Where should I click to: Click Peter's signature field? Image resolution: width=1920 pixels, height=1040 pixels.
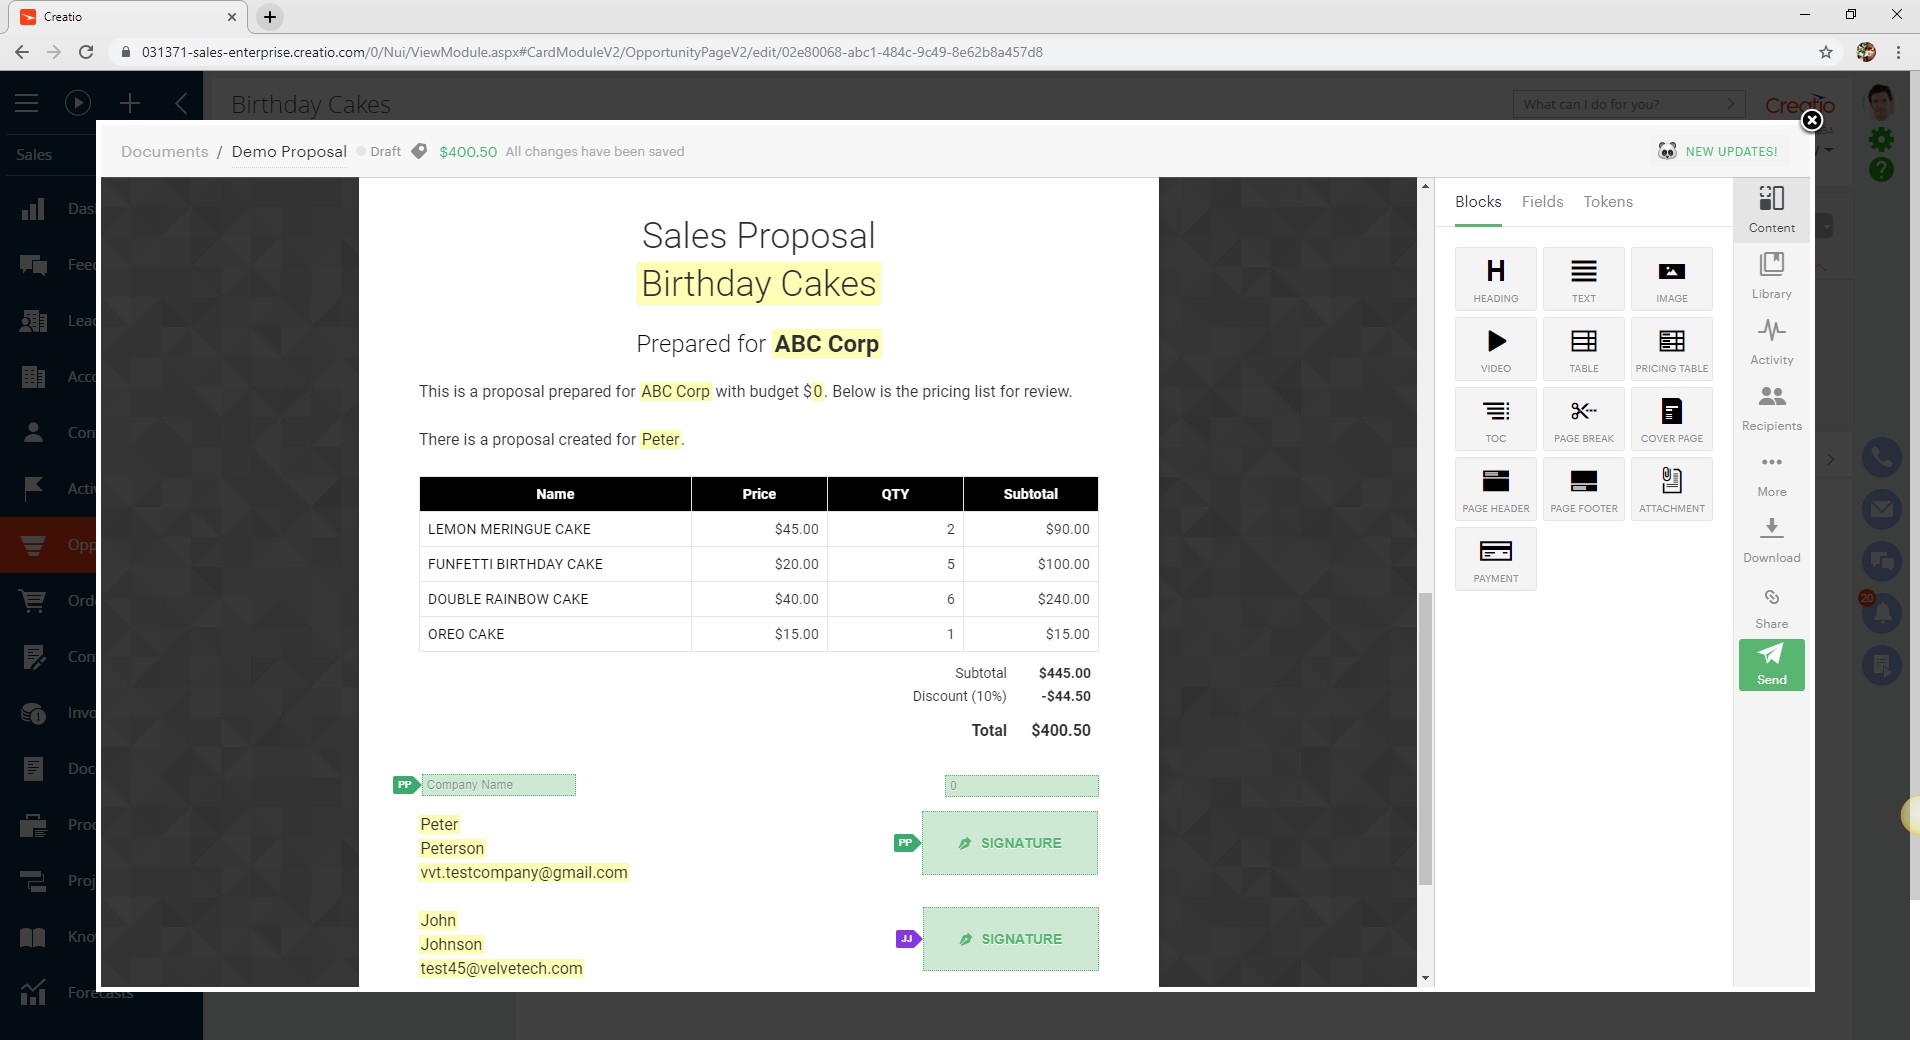[1010, 843]
